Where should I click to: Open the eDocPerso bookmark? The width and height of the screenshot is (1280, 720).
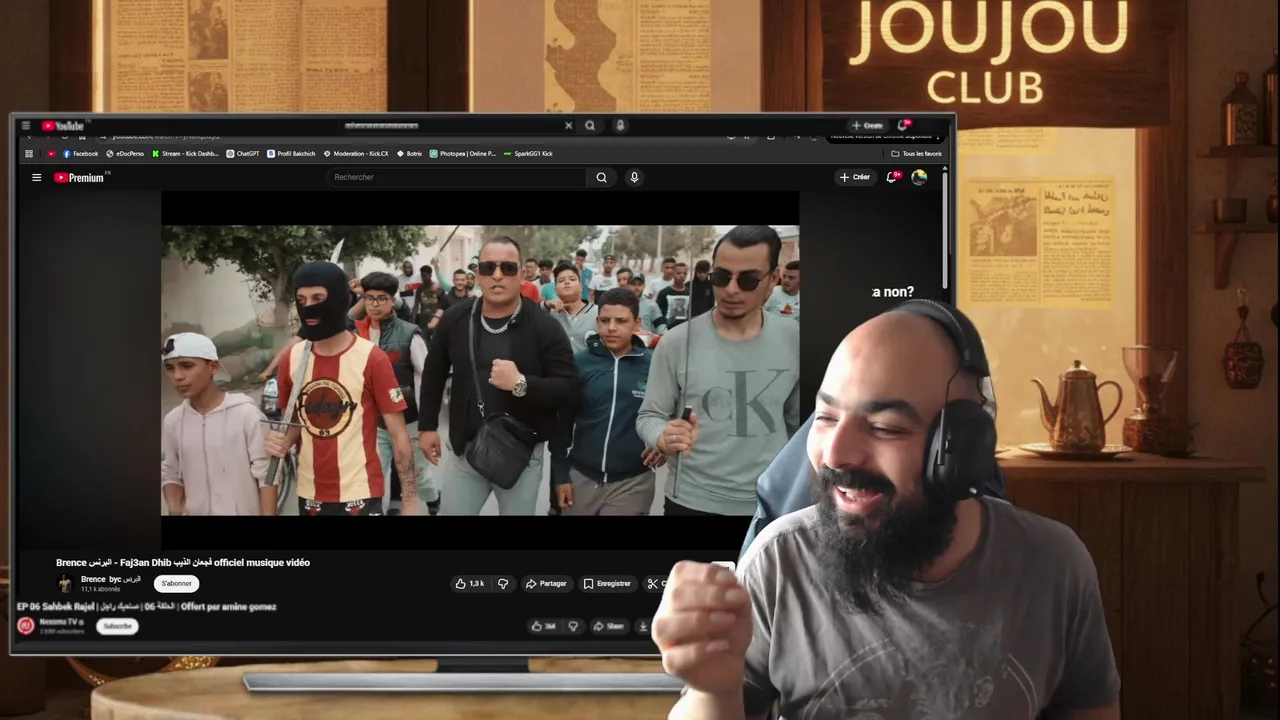pyautogui.click(x=125, y=154)
